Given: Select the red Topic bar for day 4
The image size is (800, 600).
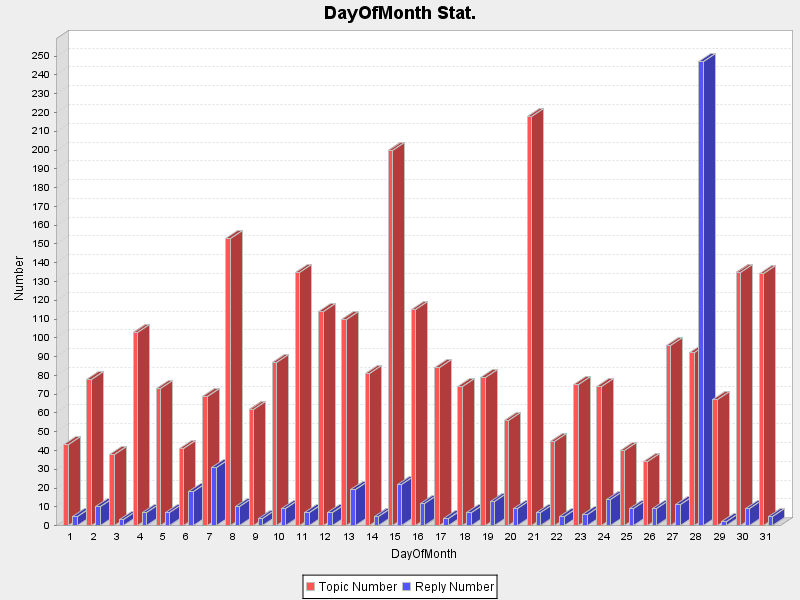Looking at the screenshot, I should [140, 427].
